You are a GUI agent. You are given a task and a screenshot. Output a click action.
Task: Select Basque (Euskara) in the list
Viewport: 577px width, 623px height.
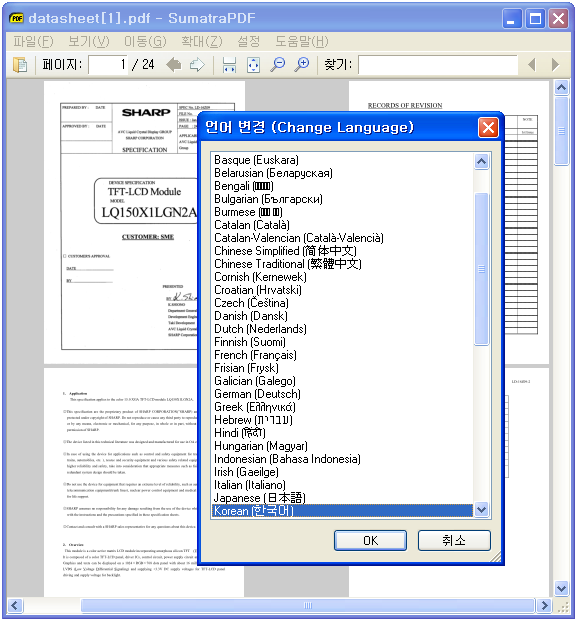point(342,160)
